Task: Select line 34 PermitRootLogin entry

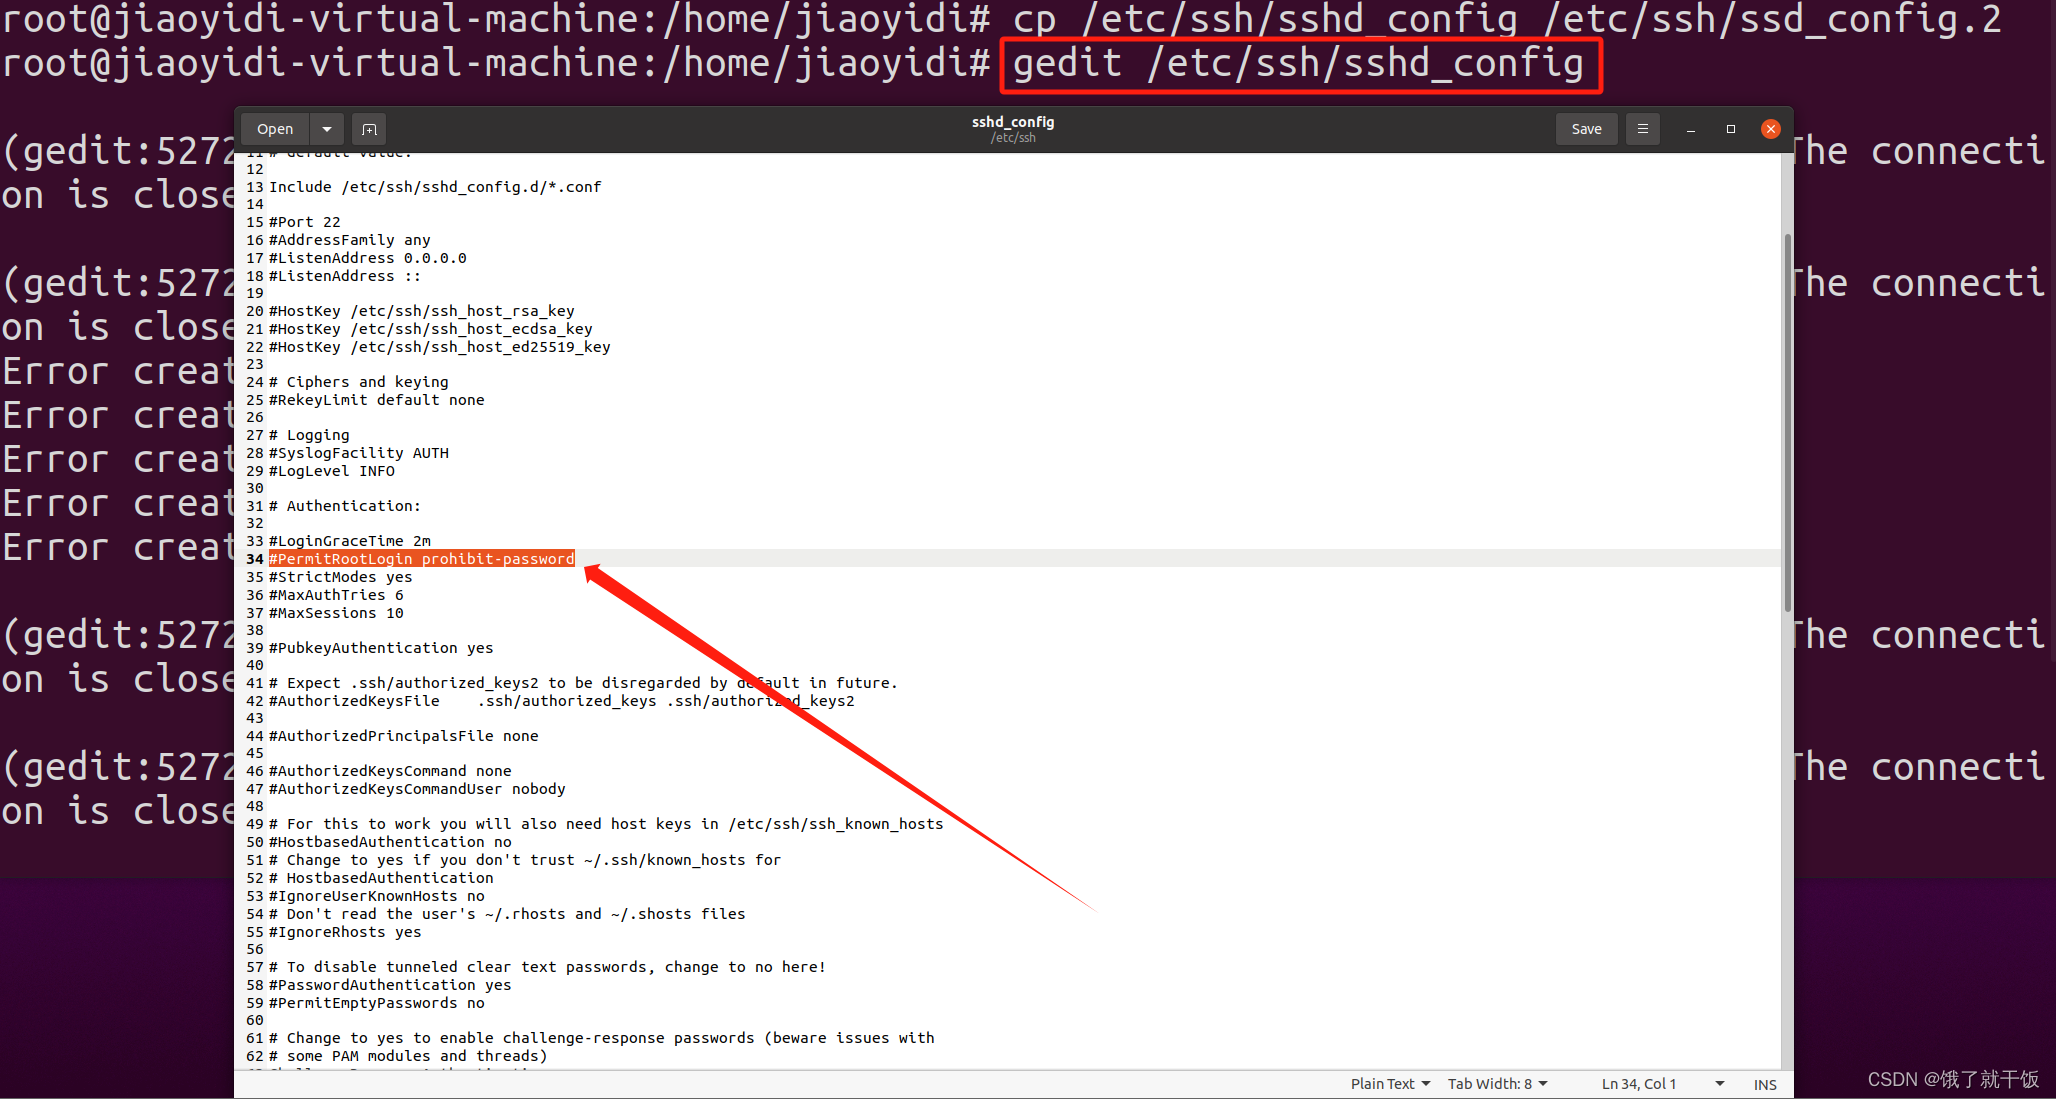Action: (x=419, y=559)
